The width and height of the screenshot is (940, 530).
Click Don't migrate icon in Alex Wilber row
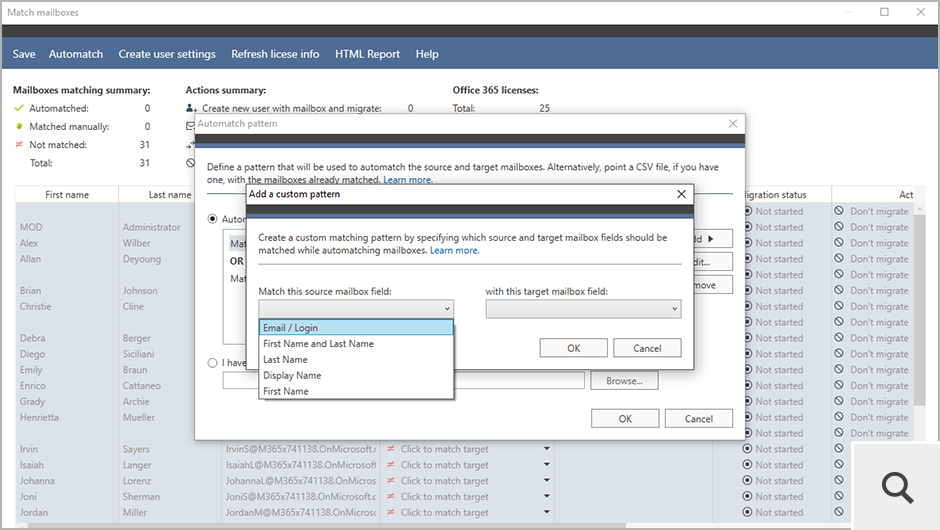(x=839, y=243)
